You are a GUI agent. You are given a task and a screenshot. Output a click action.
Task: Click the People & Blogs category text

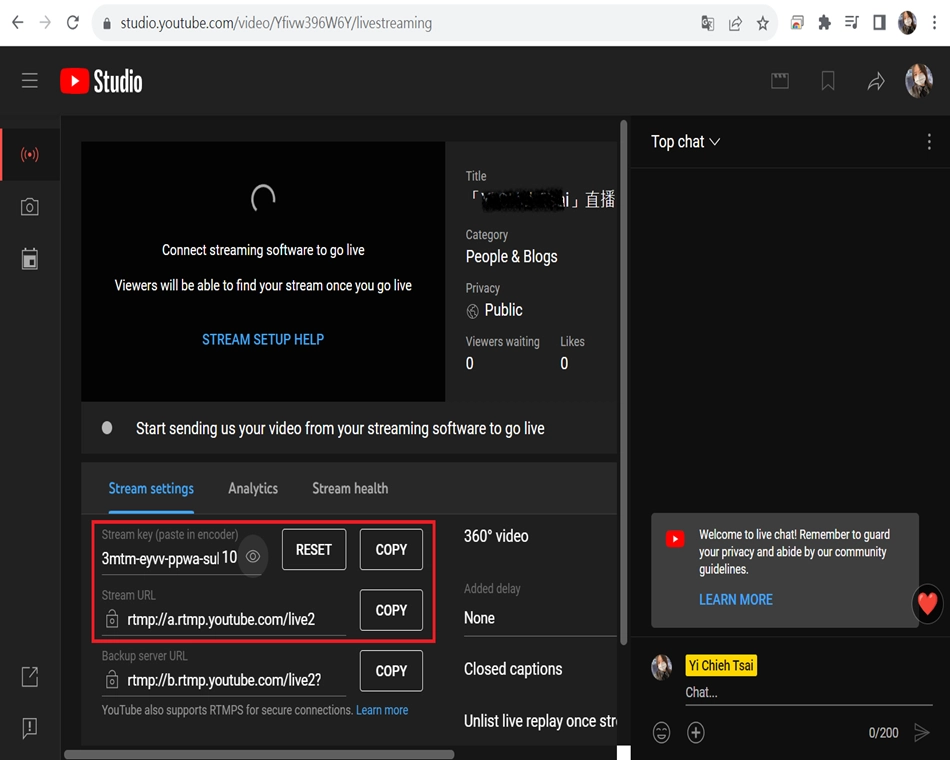point(511,256)
